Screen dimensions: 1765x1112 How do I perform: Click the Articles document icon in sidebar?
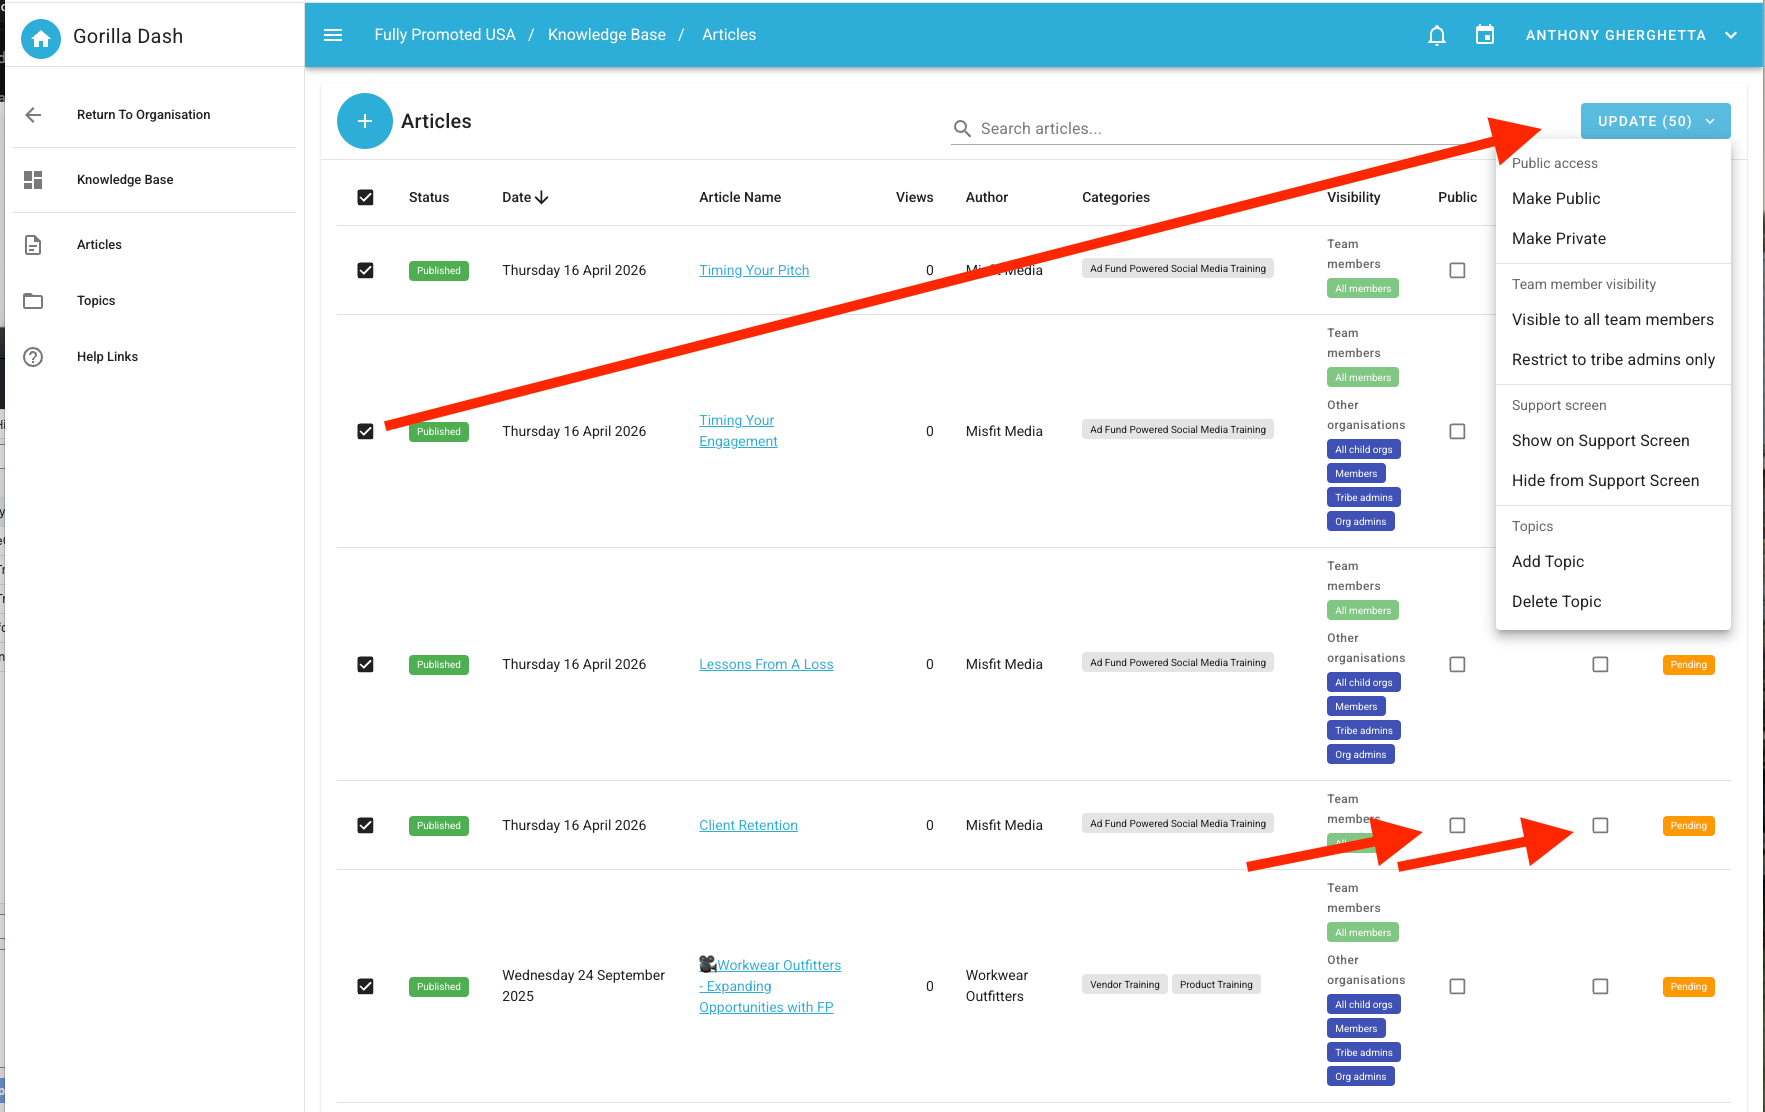pyautogui.click(x=33, y=245)
